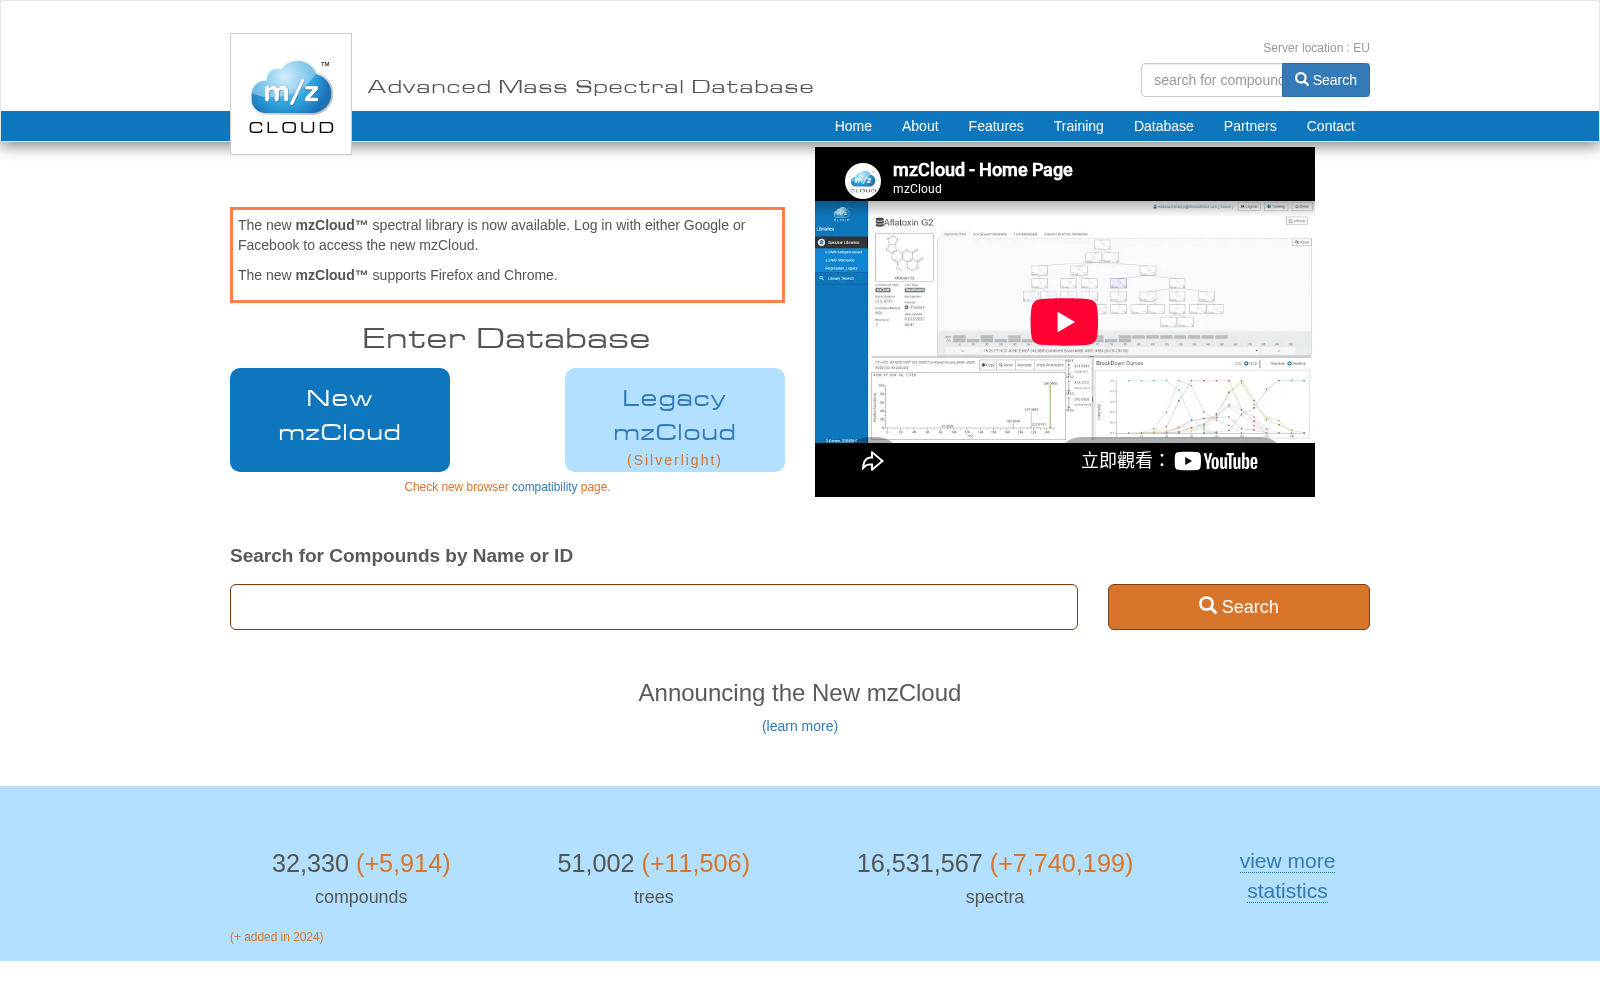Open the '(learn more)' link
Viewport: 1600px width, 1000px height.
pos(800,726)
